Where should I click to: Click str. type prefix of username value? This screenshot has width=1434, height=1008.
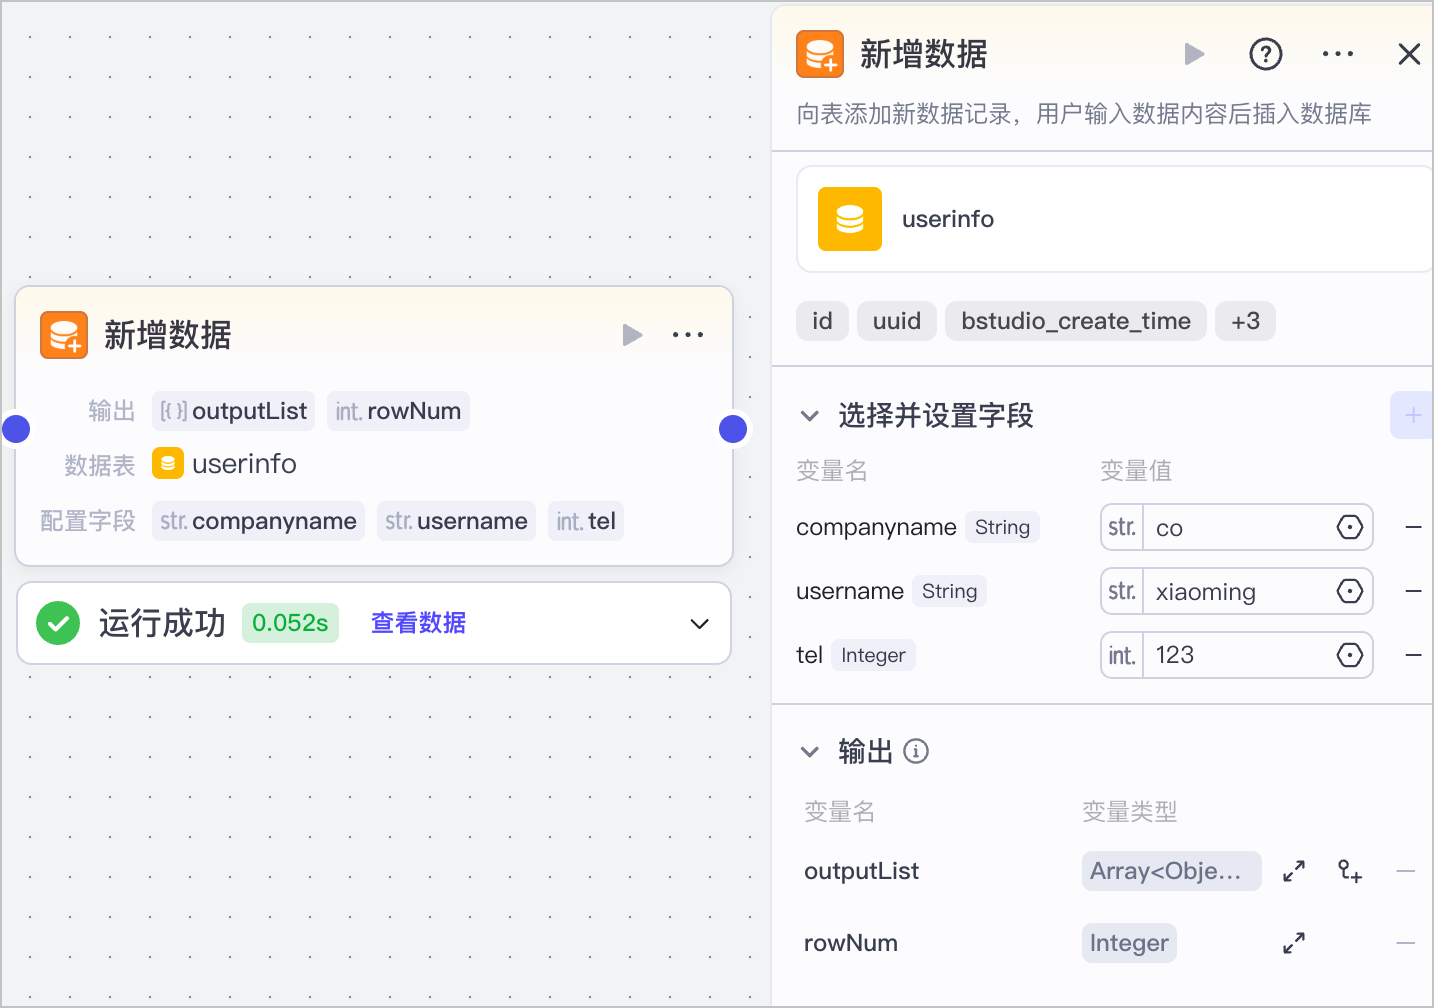1122,591
